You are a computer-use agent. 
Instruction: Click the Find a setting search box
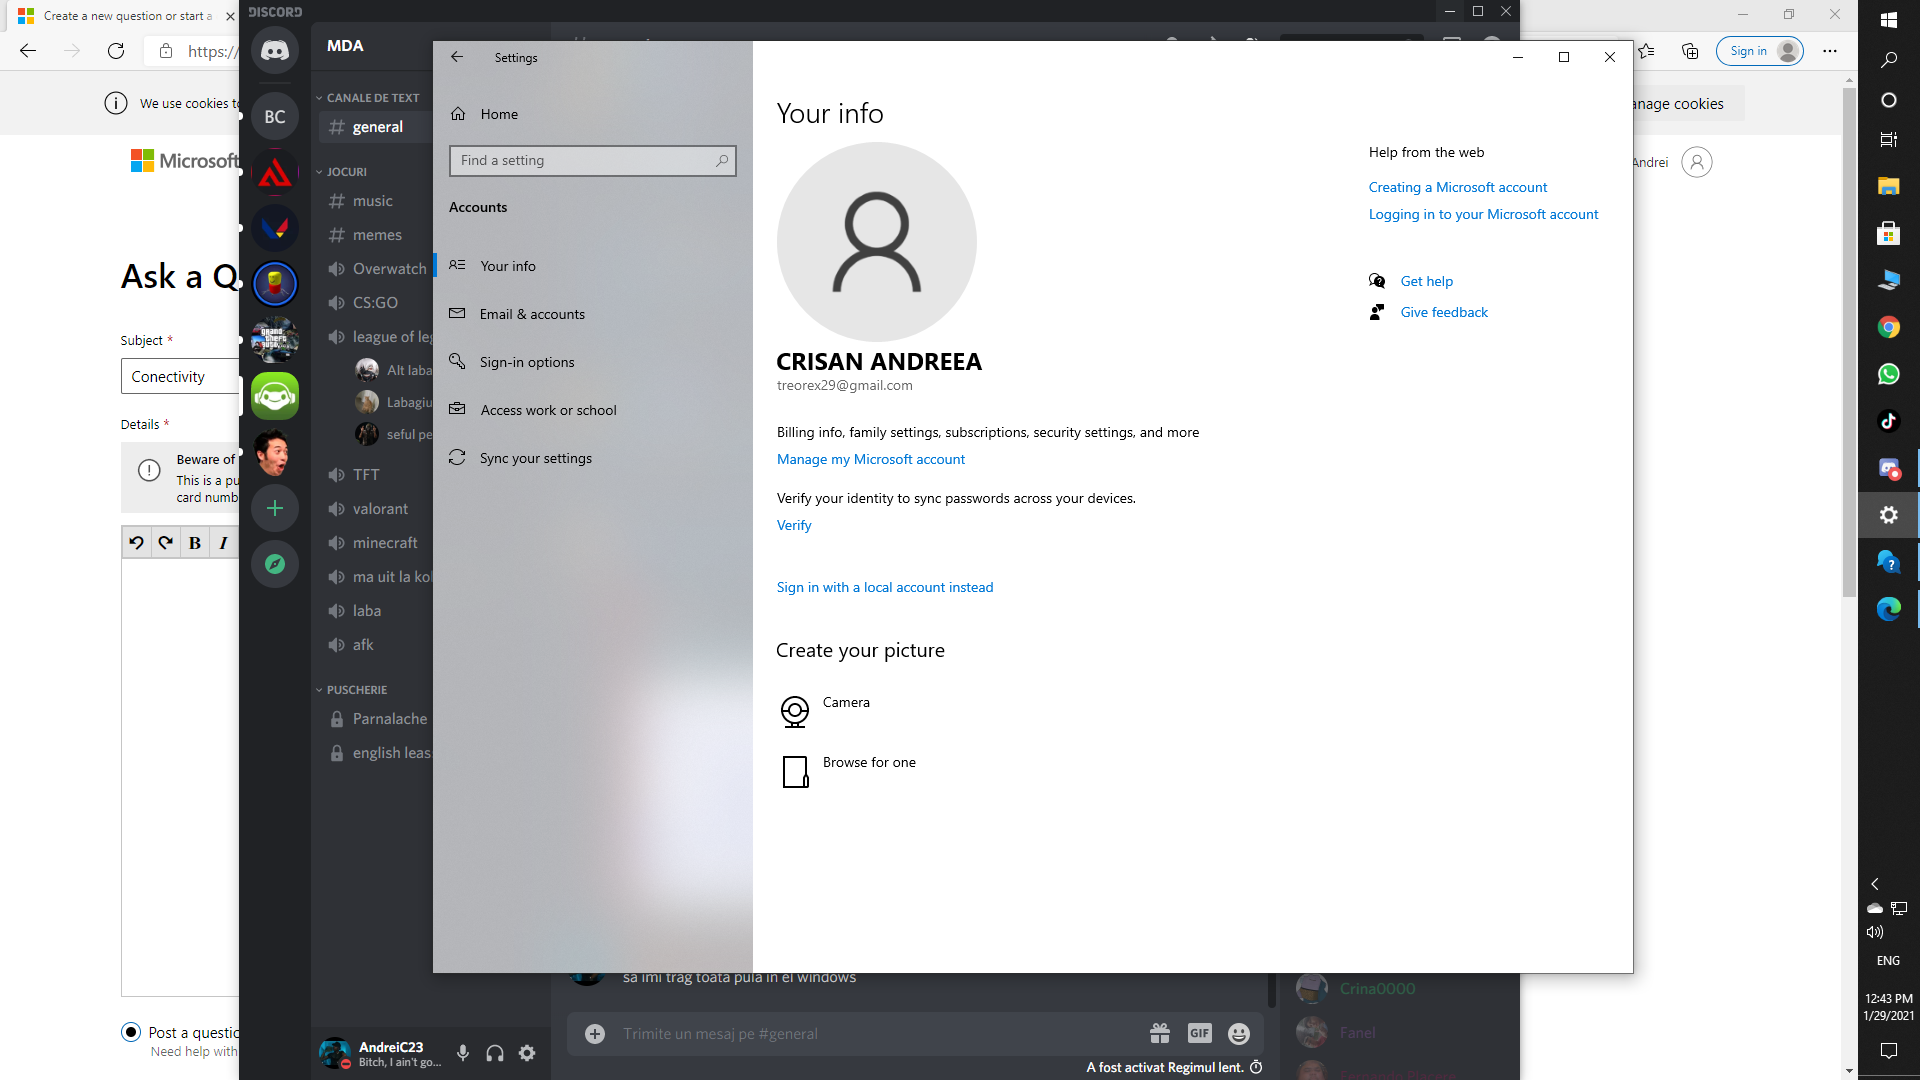point(593,161)
